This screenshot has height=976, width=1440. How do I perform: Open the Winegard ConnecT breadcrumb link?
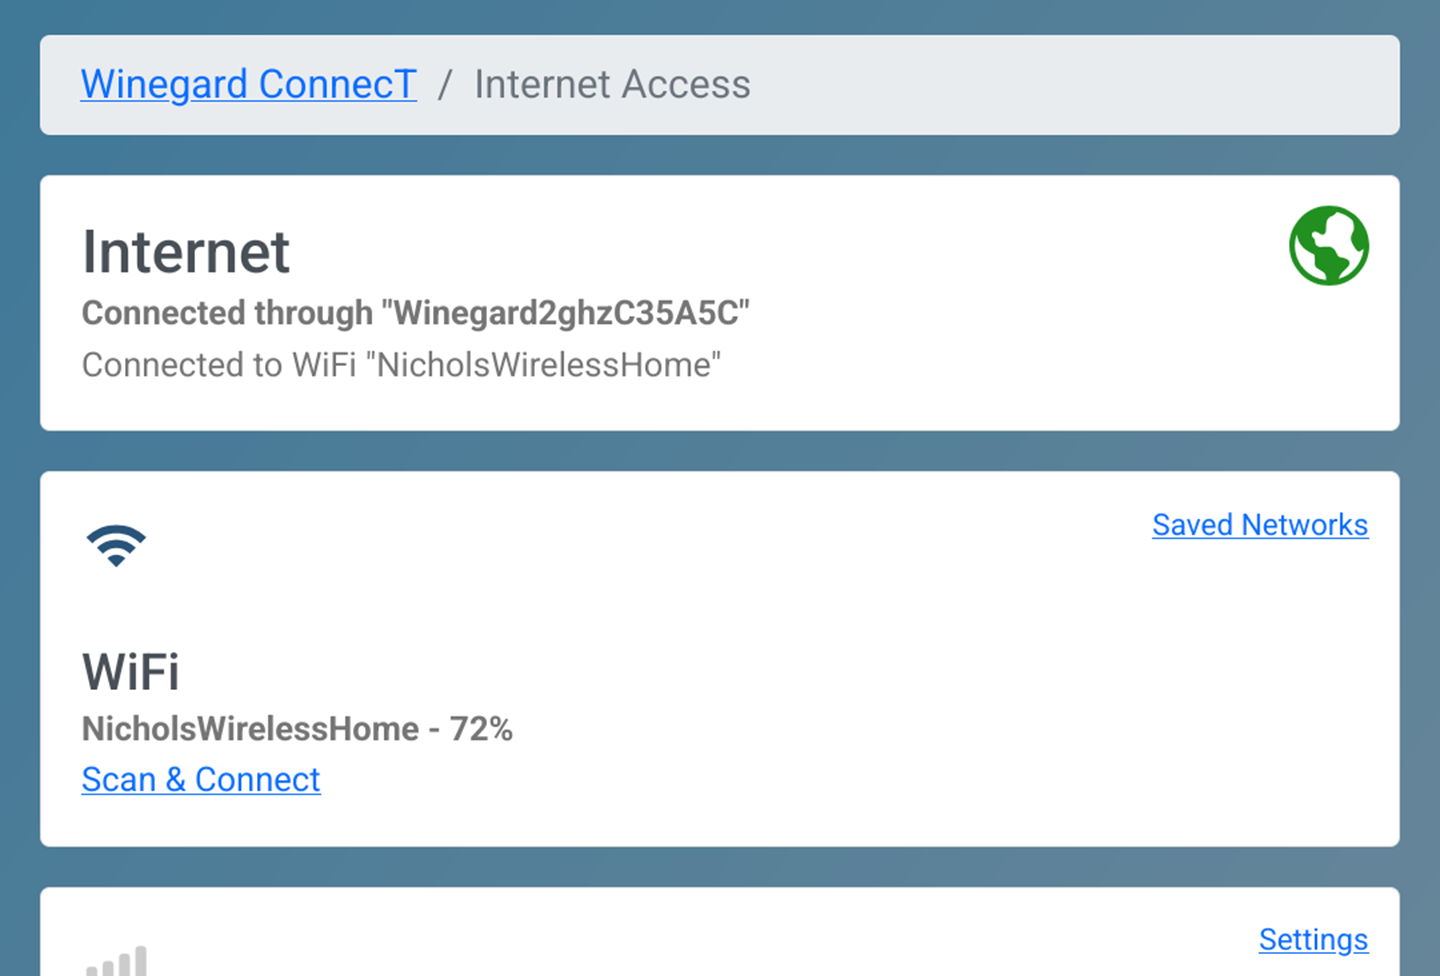tap(249, 84)
